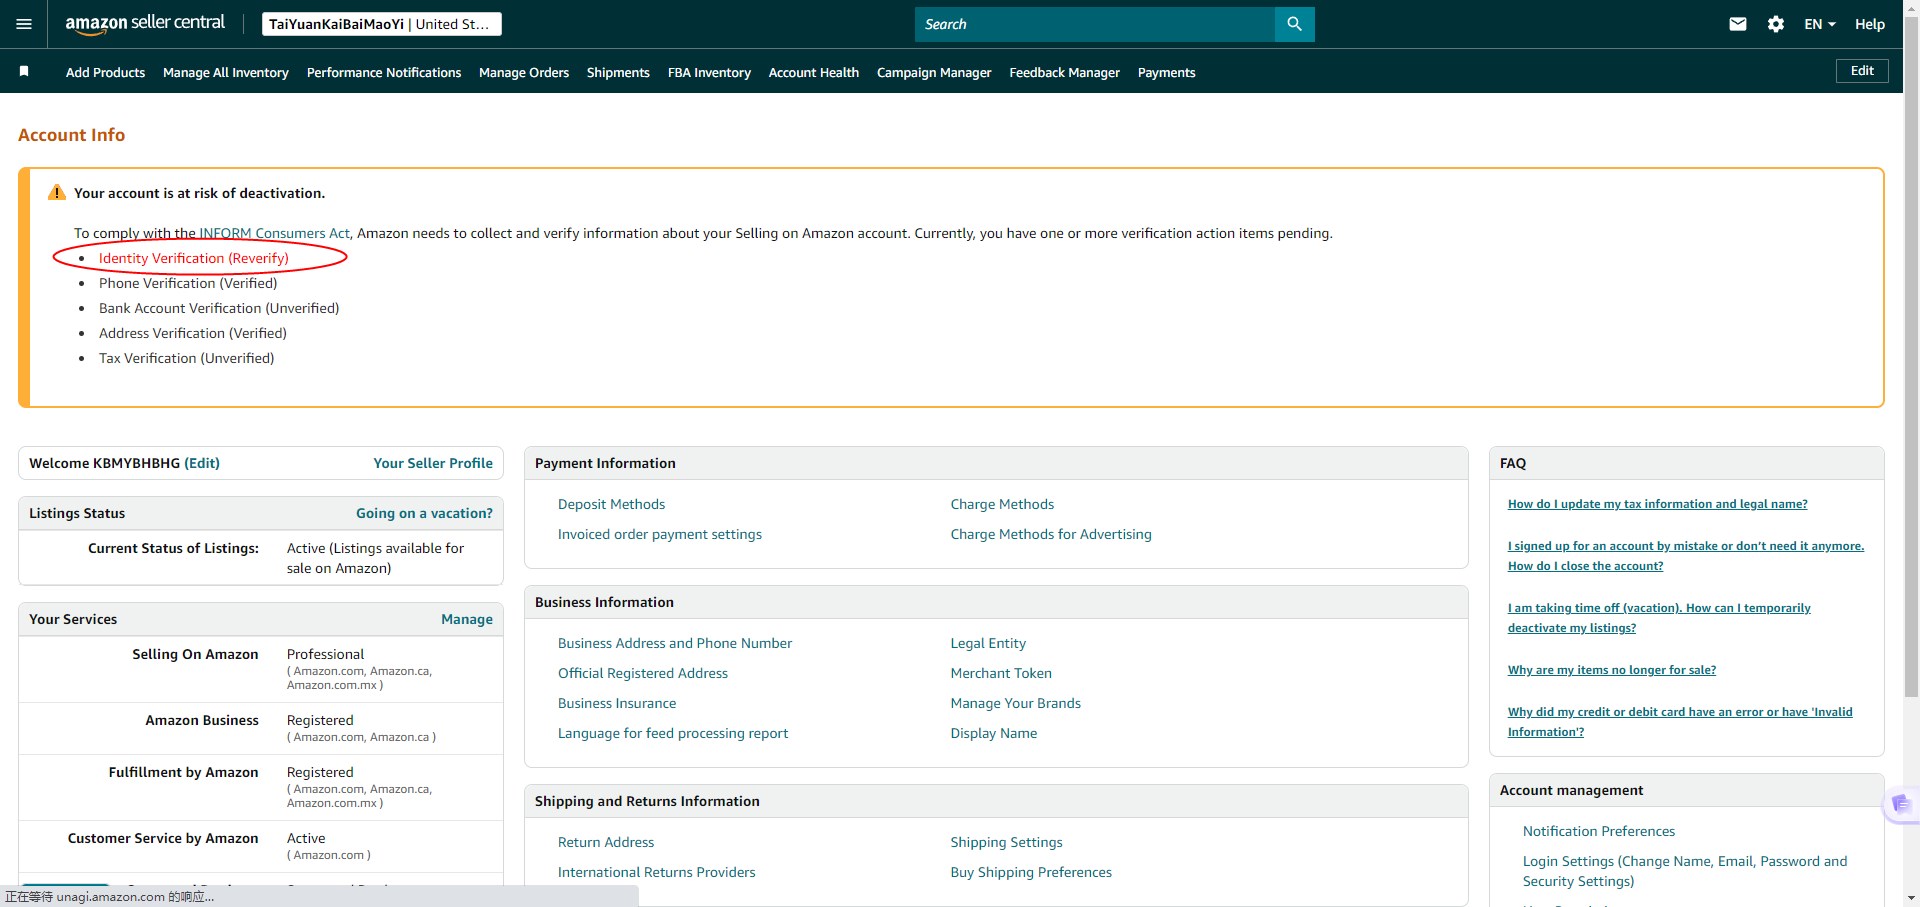Click Tax Verification (Unverified)
The height and width of the screenshot is (907, 1920).
[186, 358]
